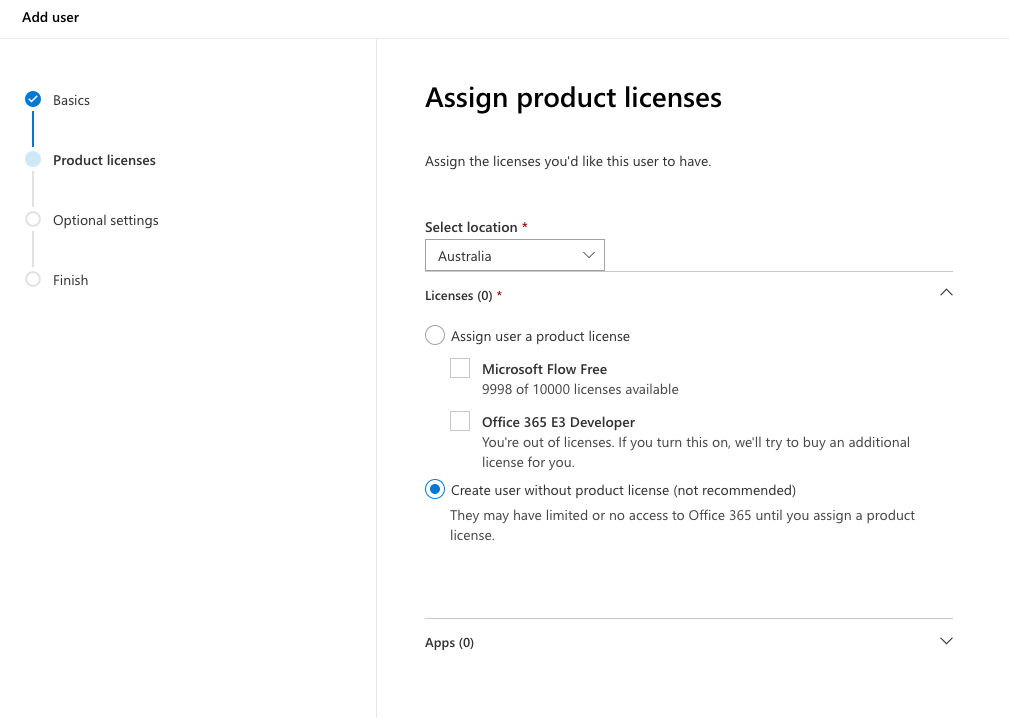The image size is (1009, 718).
Task: Click the Select location field label
Action: (471, 227)
